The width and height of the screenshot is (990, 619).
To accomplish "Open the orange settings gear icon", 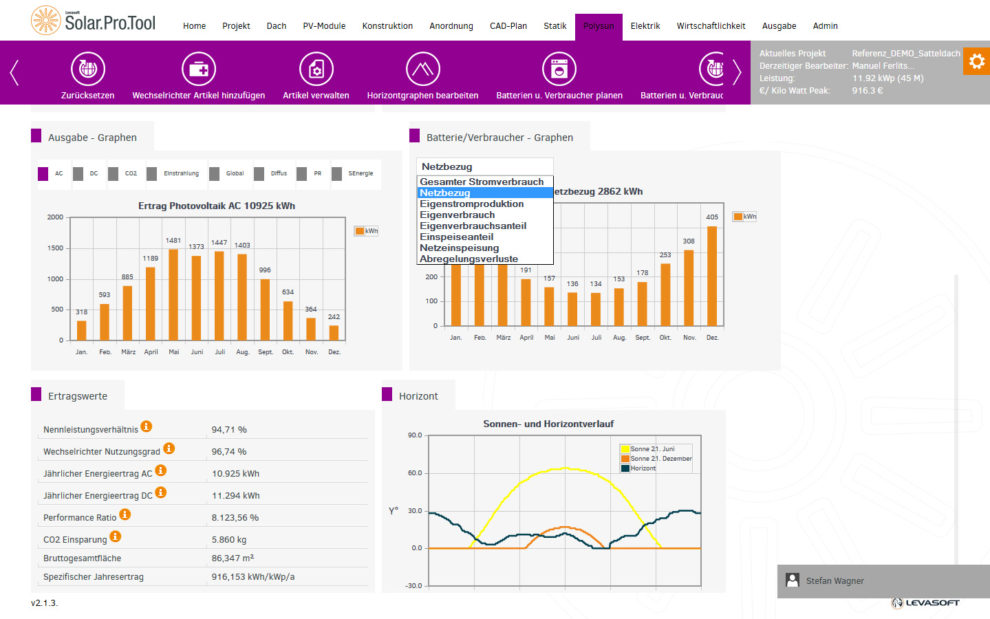I will tap(975, 61).
